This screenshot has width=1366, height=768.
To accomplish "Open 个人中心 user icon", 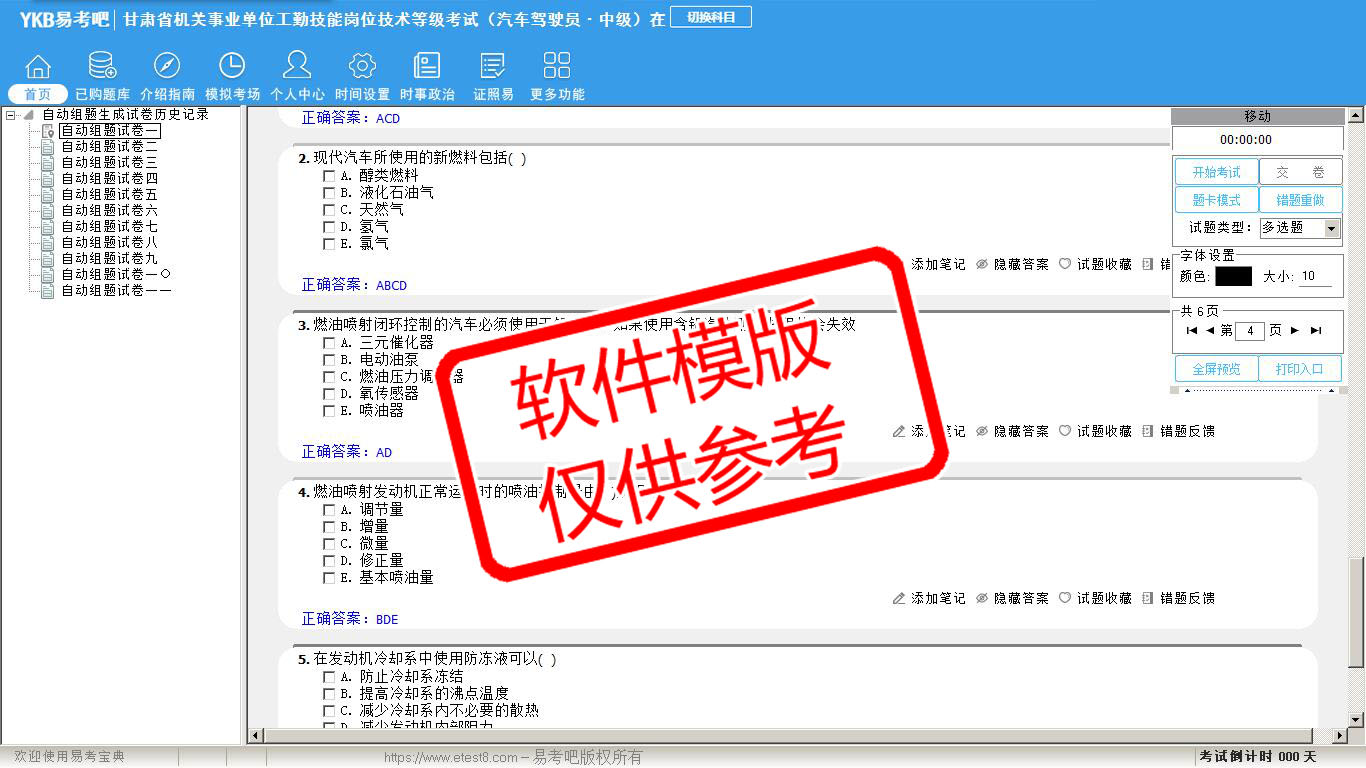I will click(x=297, y=67).
